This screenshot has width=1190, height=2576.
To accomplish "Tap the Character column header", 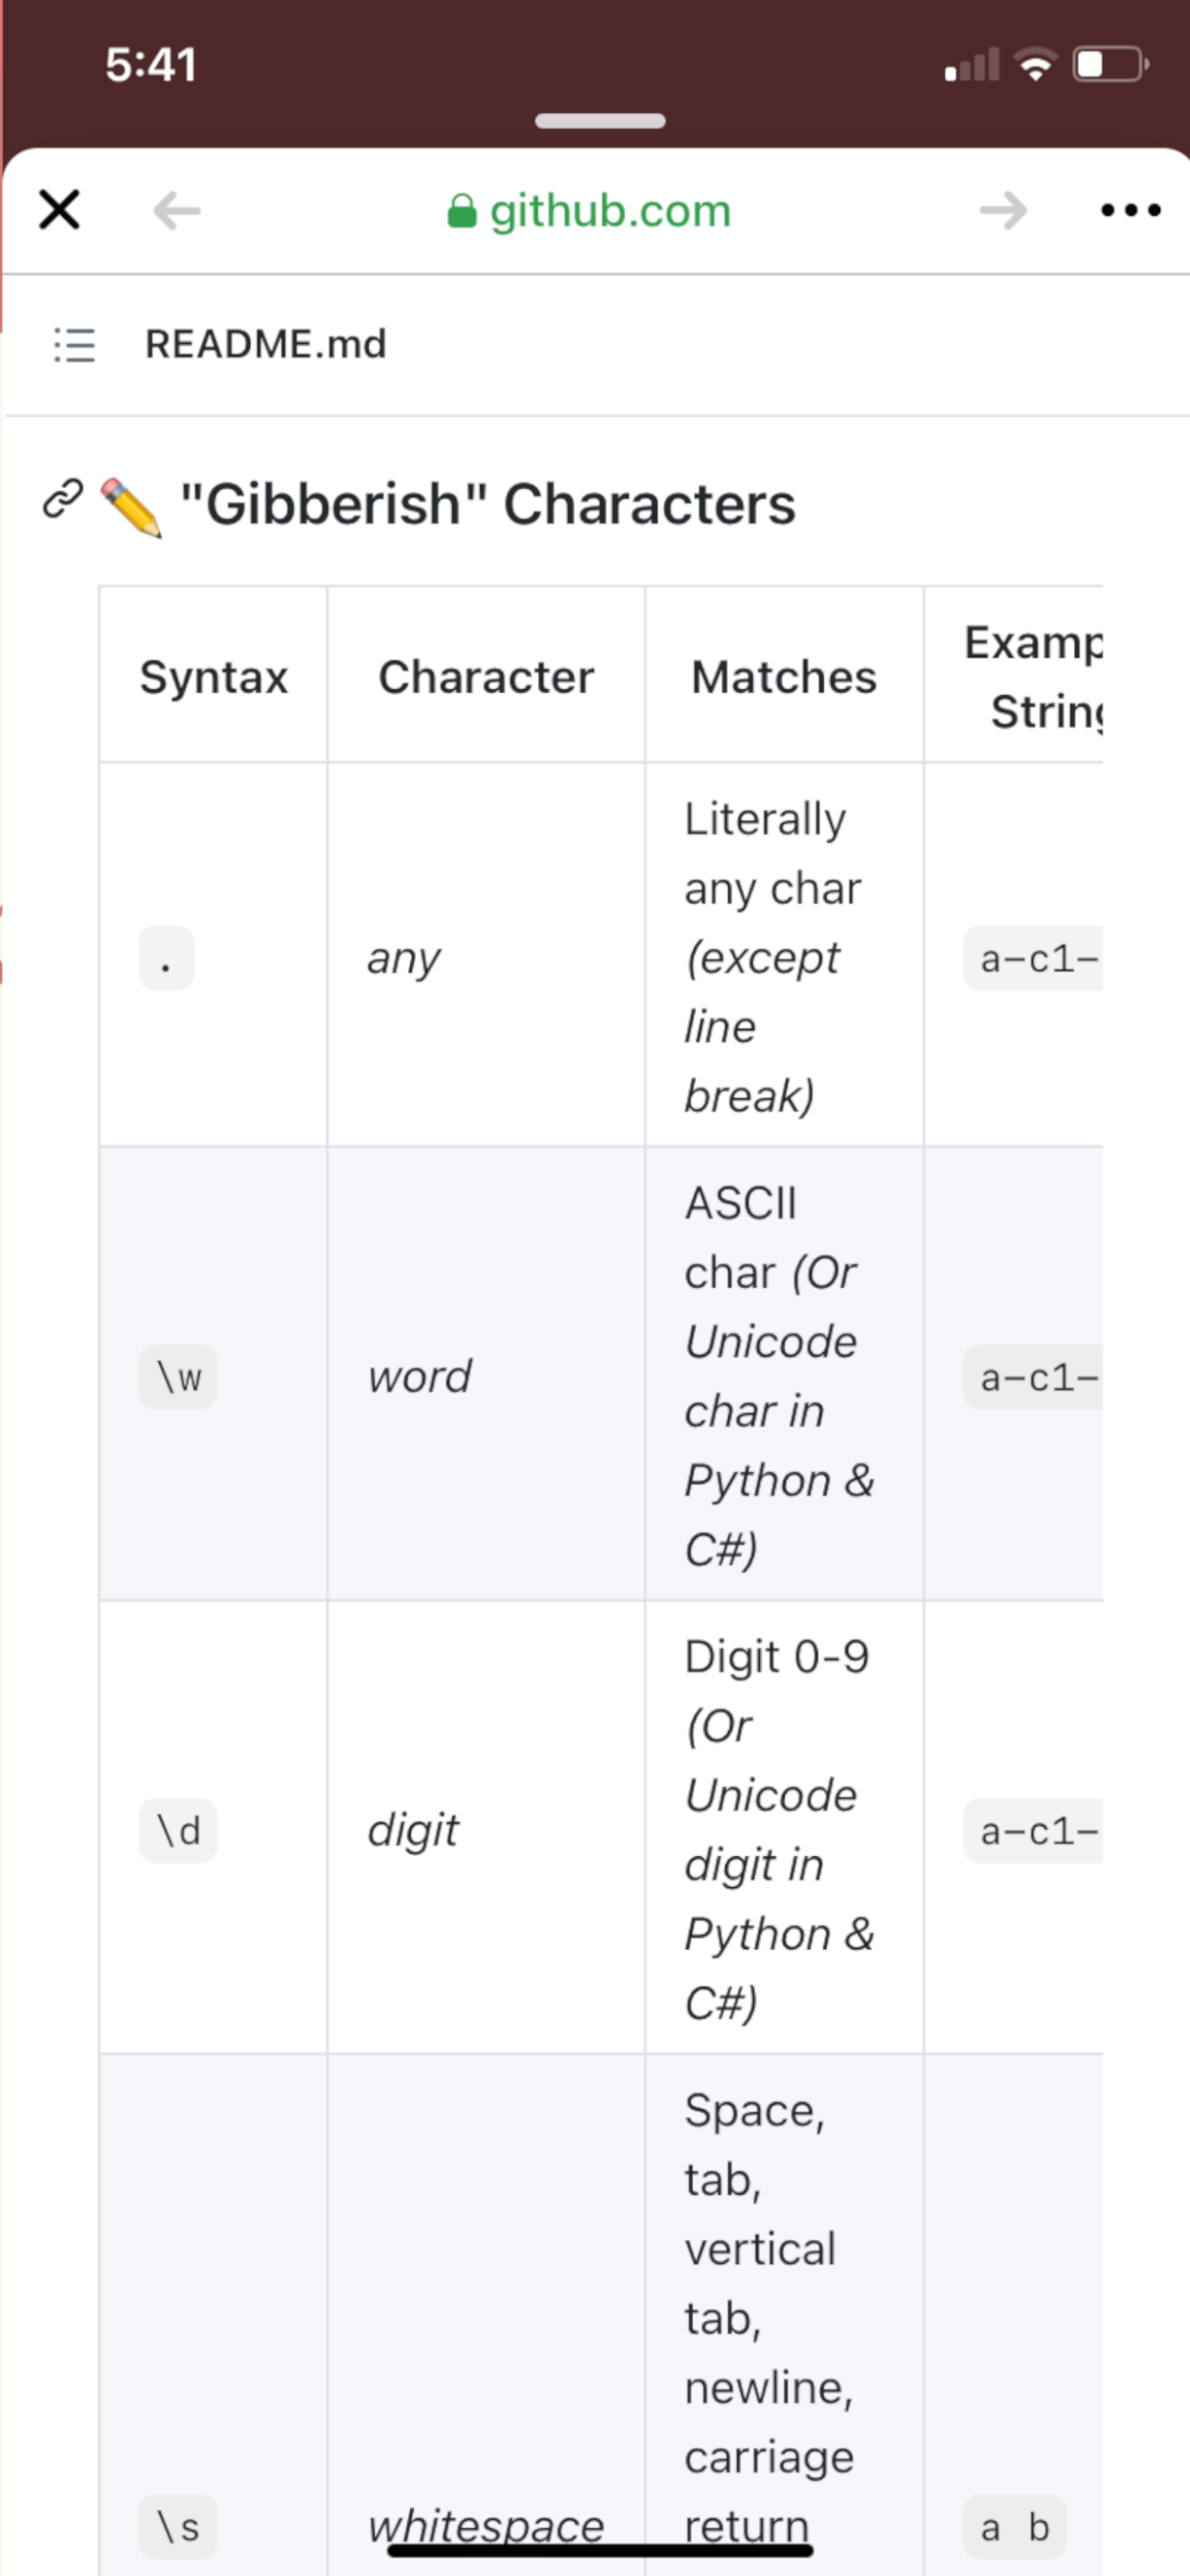I will coord(486,677).
